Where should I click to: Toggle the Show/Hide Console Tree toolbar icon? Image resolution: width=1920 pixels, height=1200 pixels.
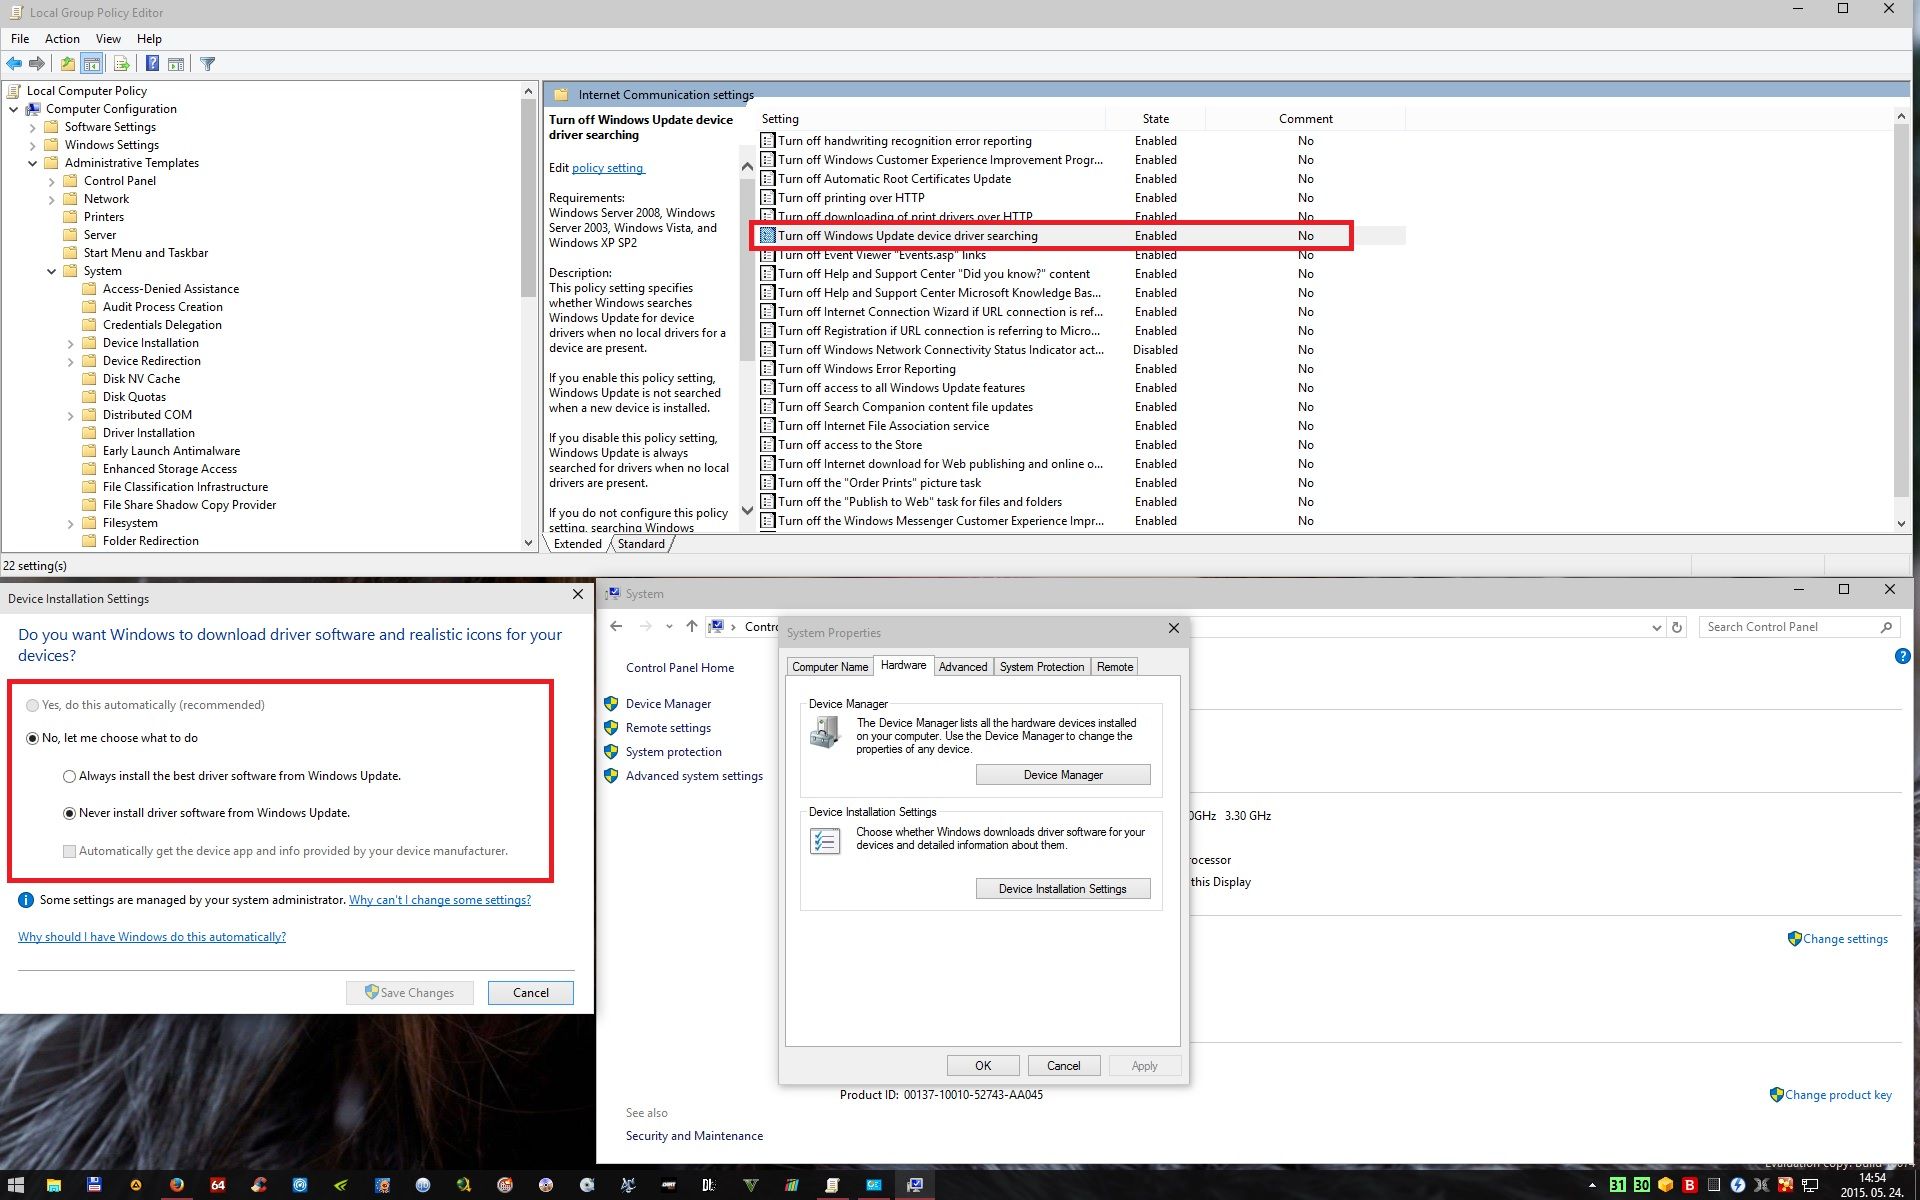pyautogui.click(x=92, y=64)
